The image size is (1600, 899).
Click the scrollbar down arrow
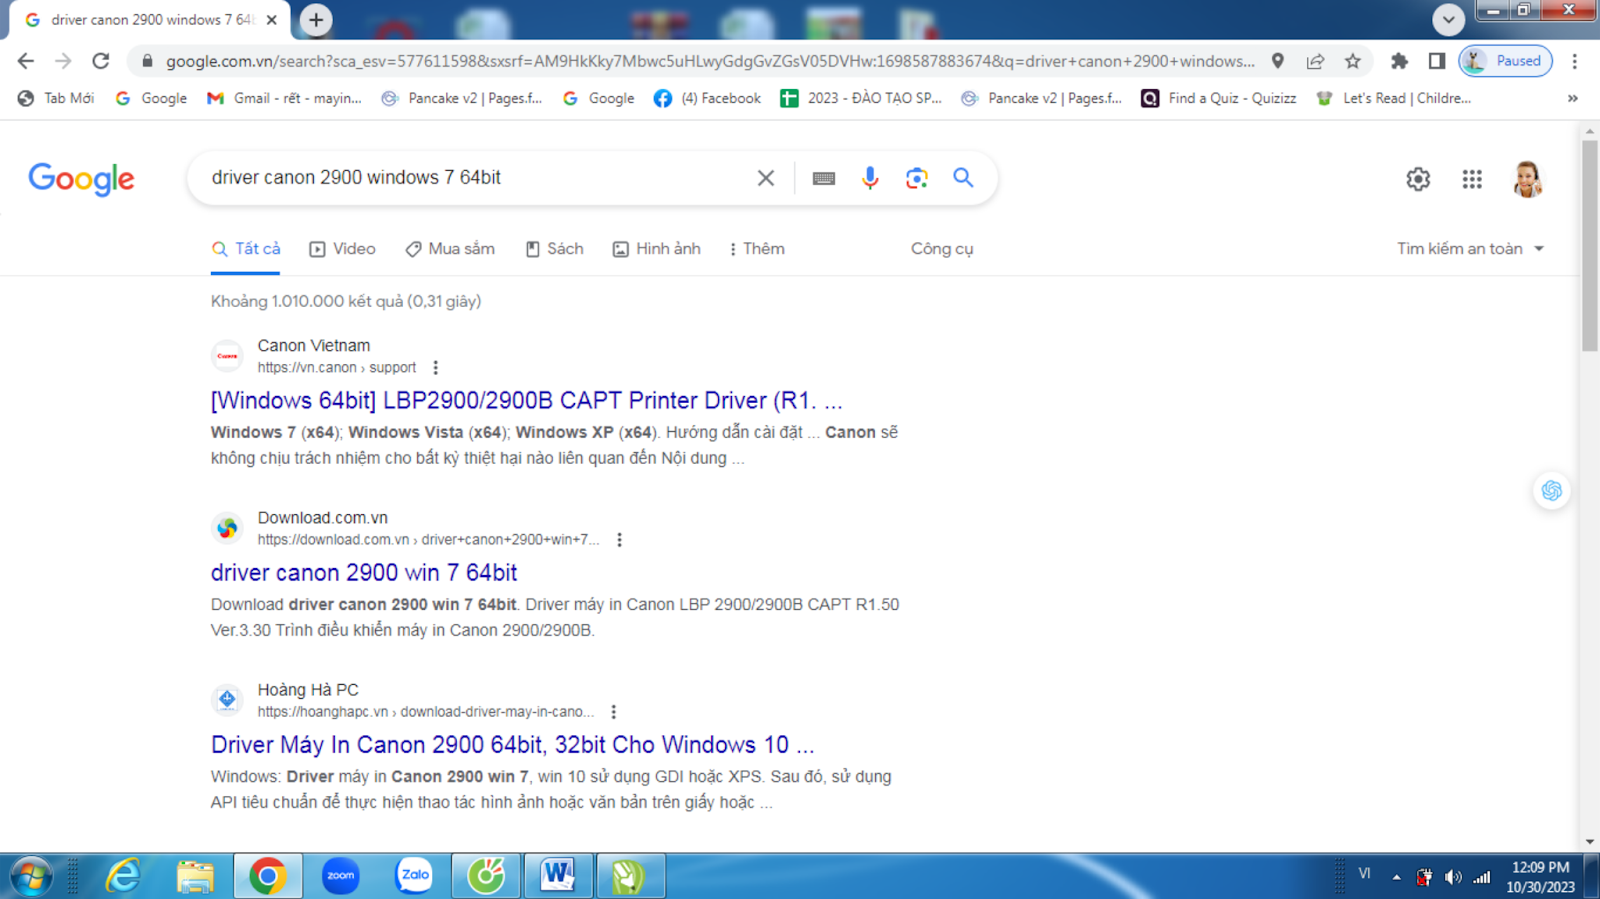click(1590, 842)
